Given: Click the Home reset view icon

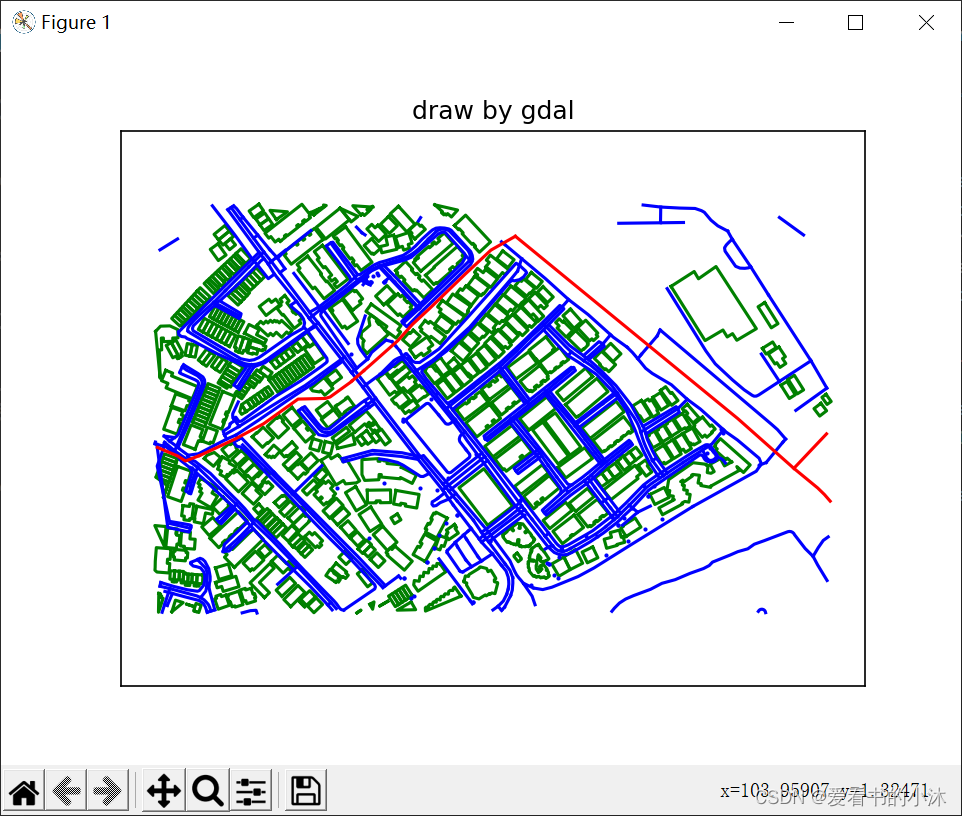Looking at the screenshot, I should 24,792.
